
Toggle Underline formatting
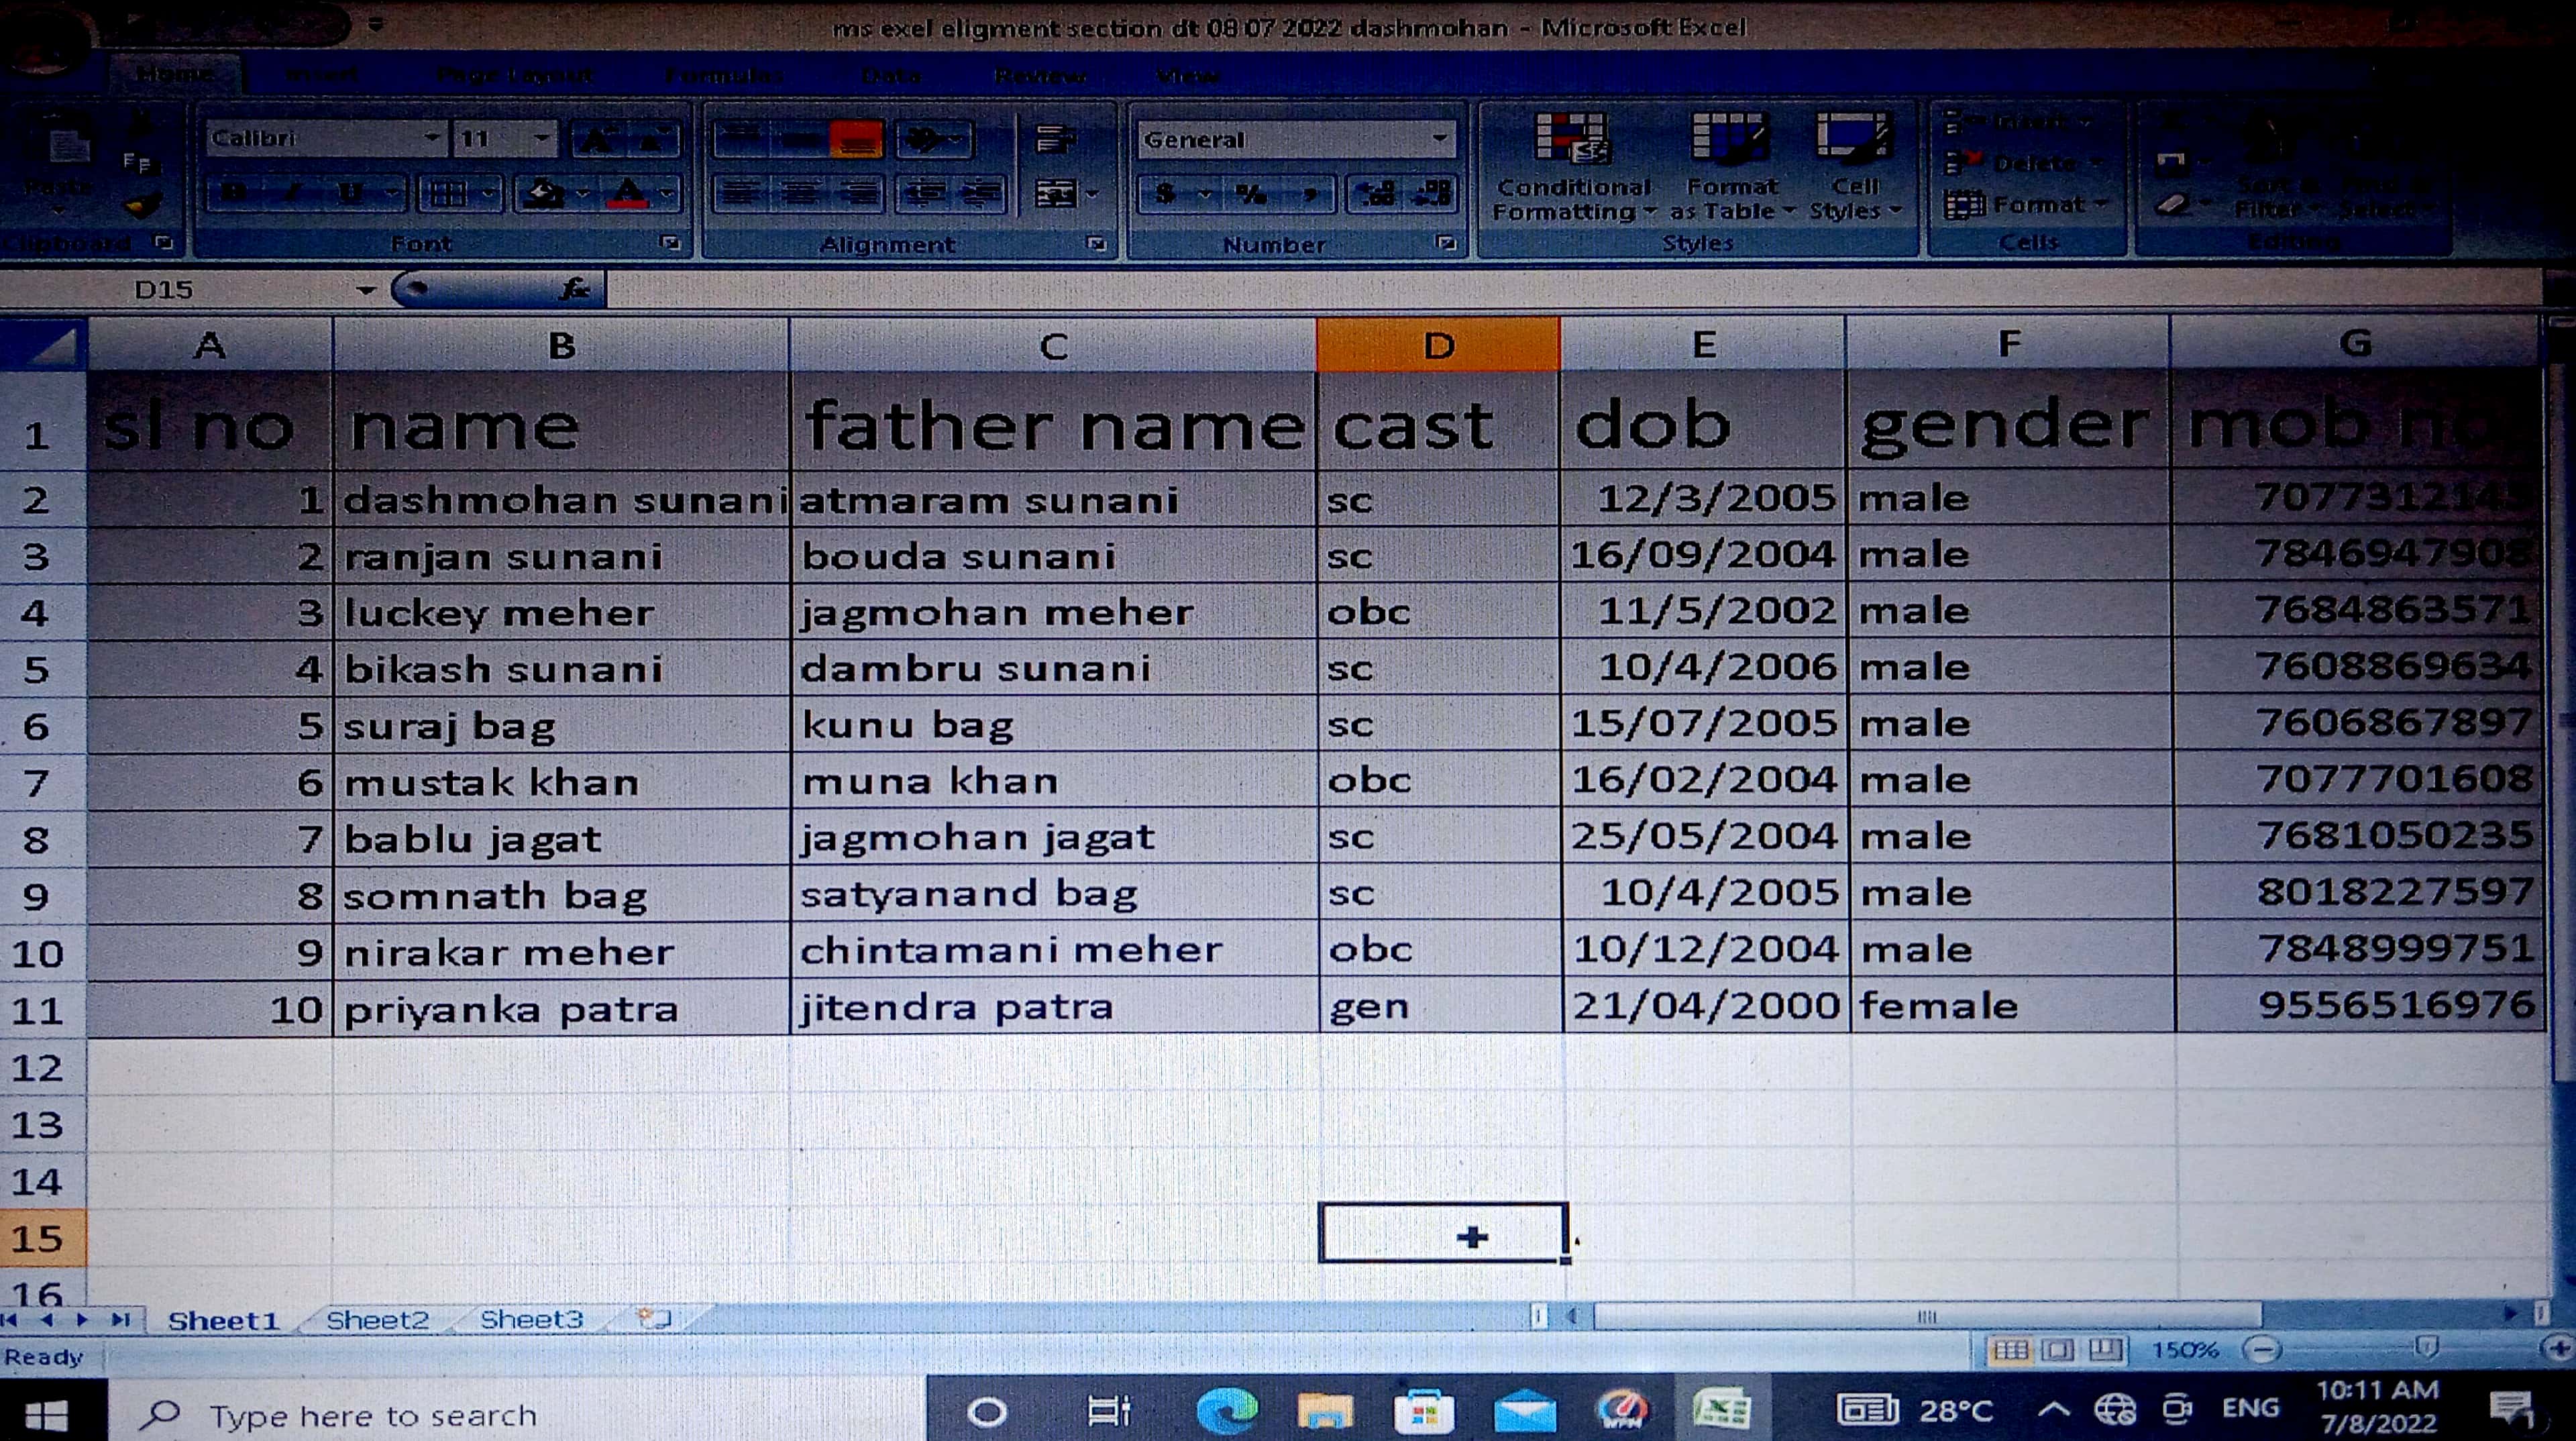click(x=350, y=193)
